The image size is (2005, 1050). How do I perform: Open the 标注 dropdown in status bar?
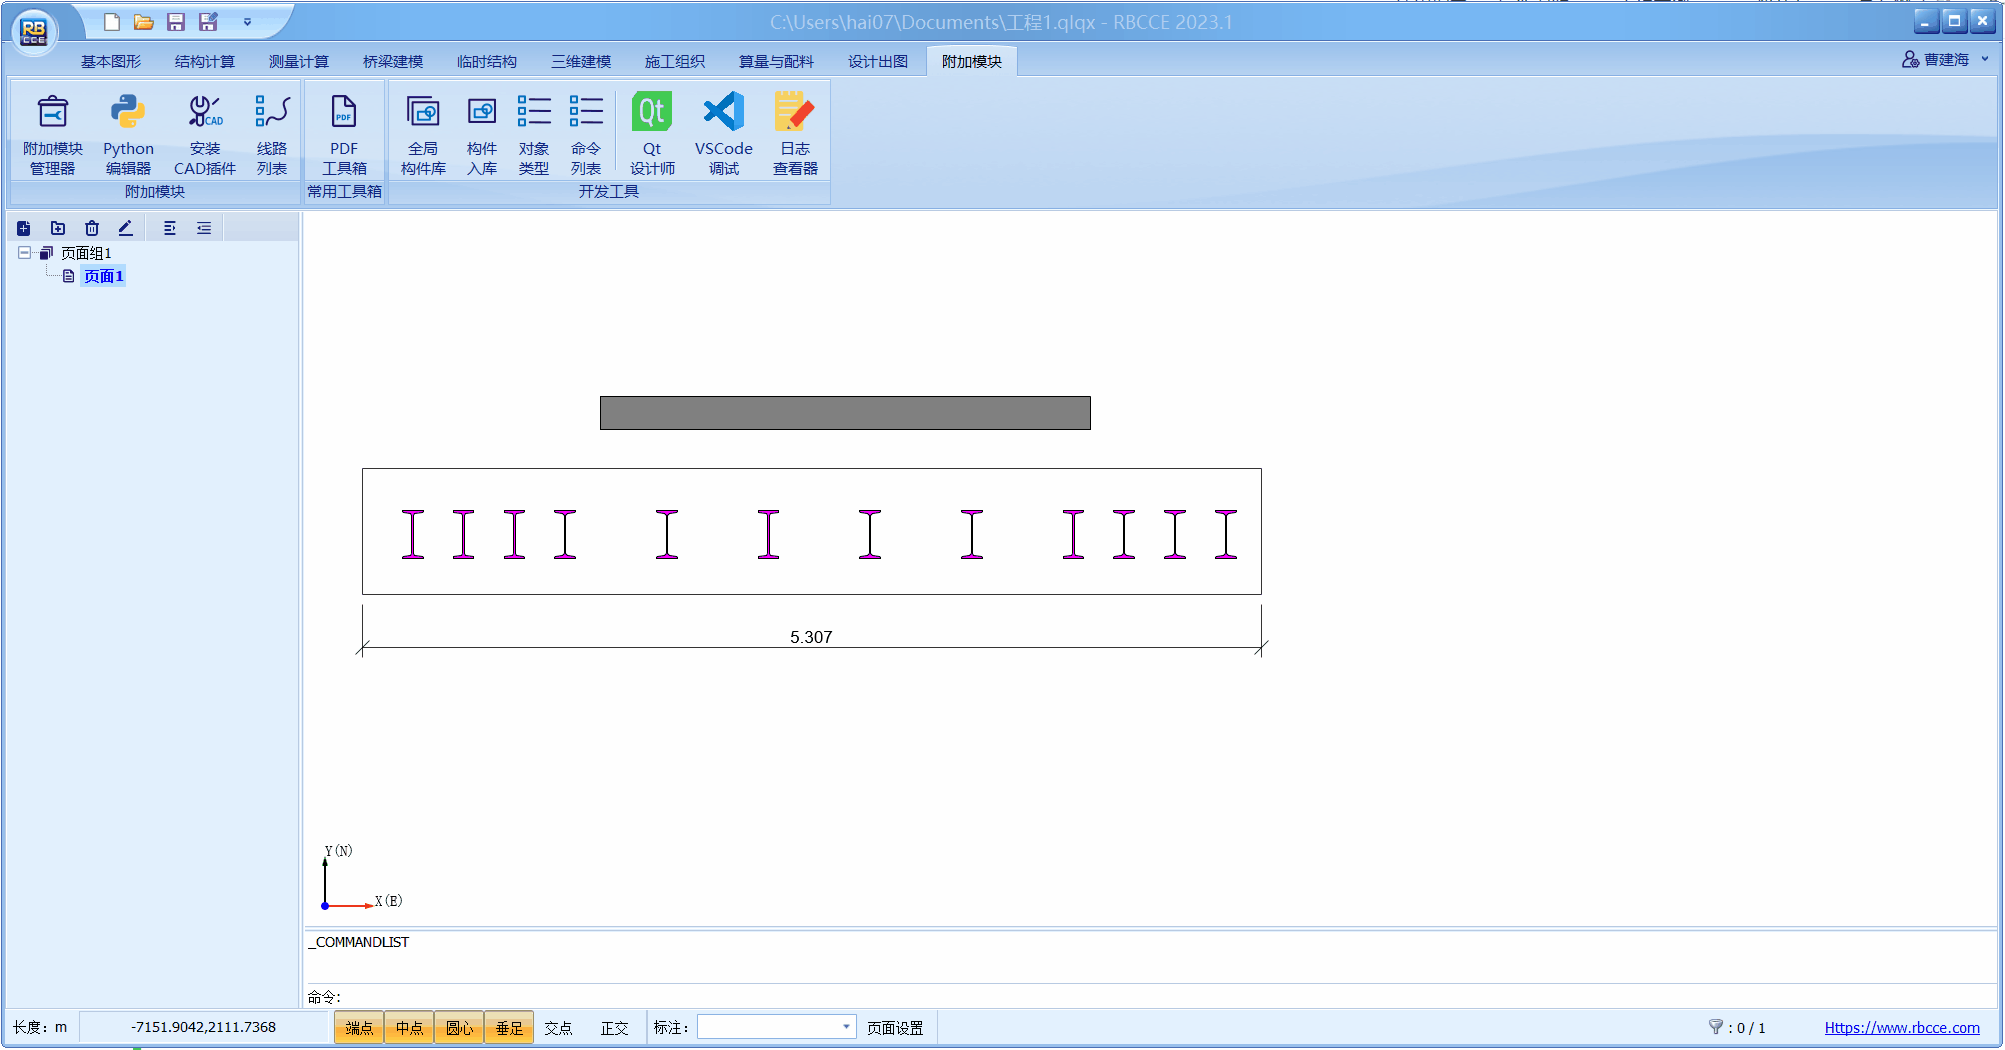846,1027
